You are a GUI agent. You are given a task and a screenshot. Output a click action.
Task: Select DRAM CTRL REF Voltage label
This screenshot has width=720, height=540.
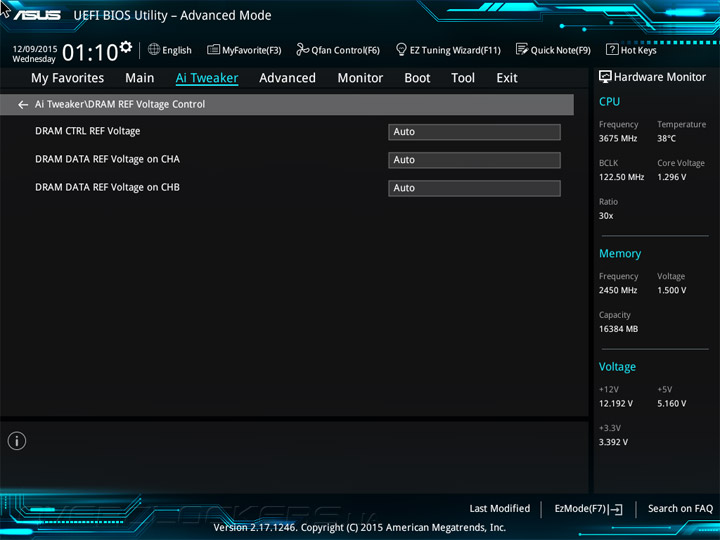point(88,131)
